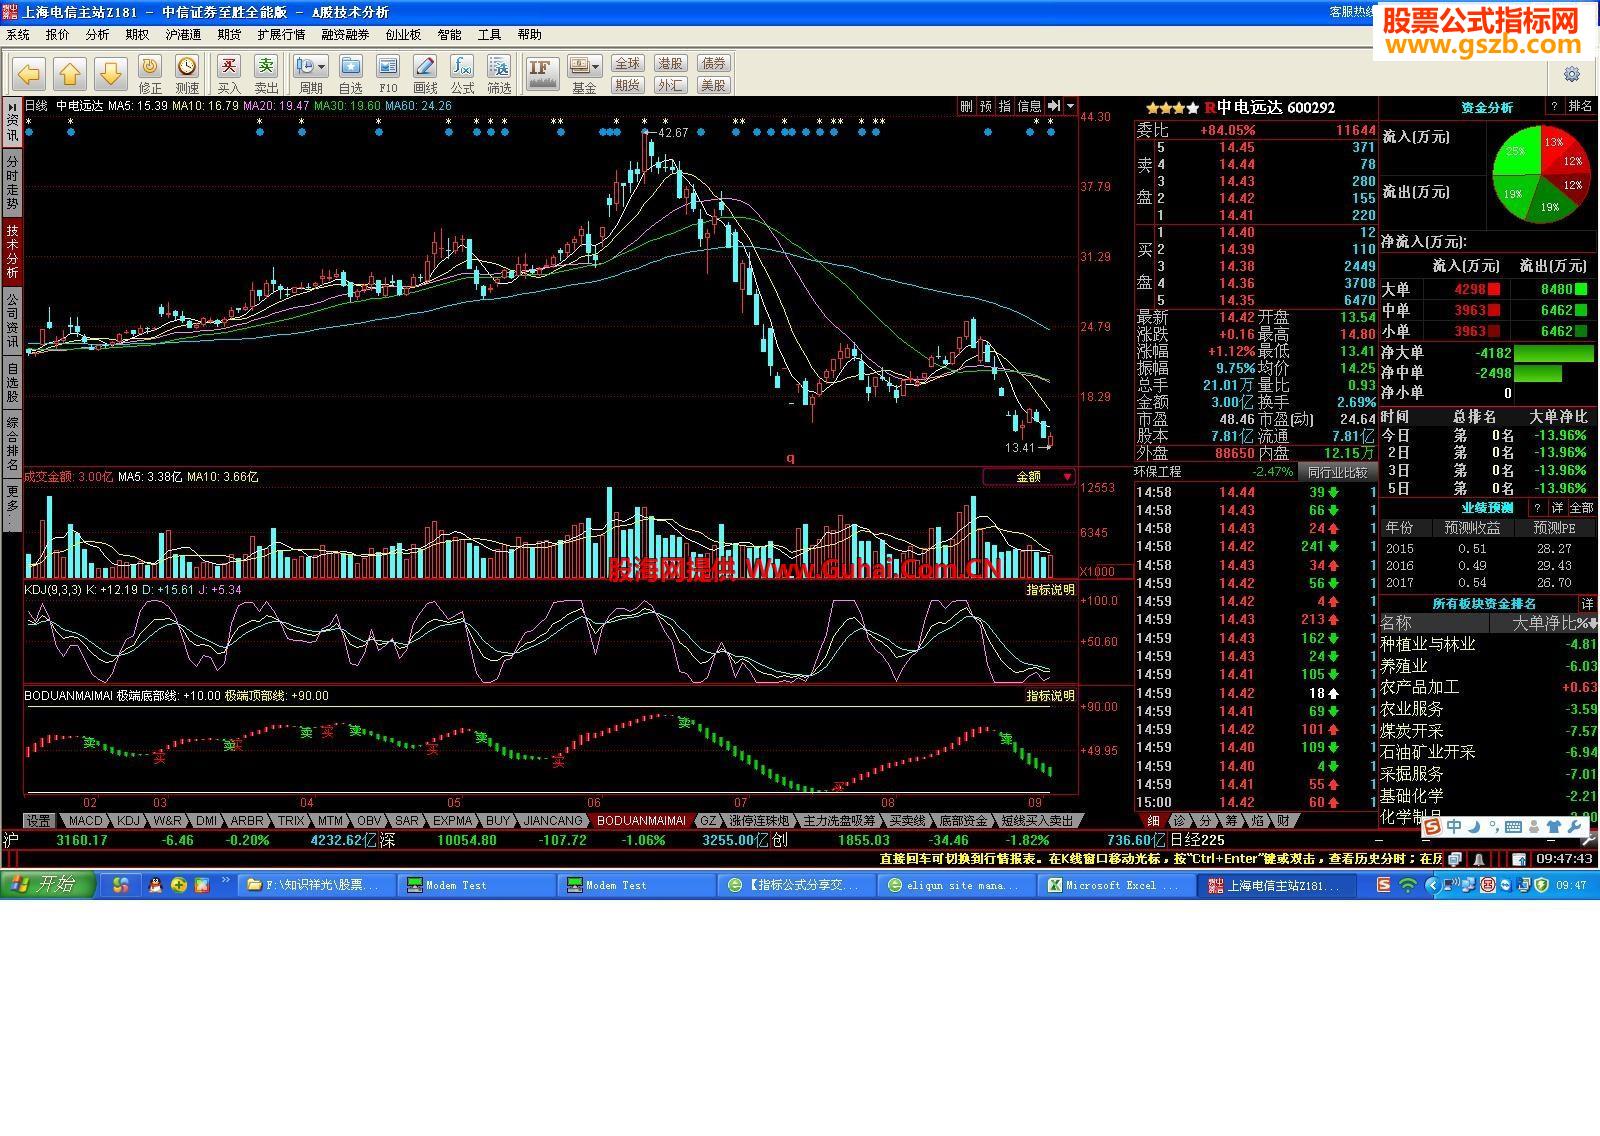The width and height of the screenshot is (1600, 1136).
Task: Click the 预 button above the chart
Action: pyautogui.click(x=986, y=106)
